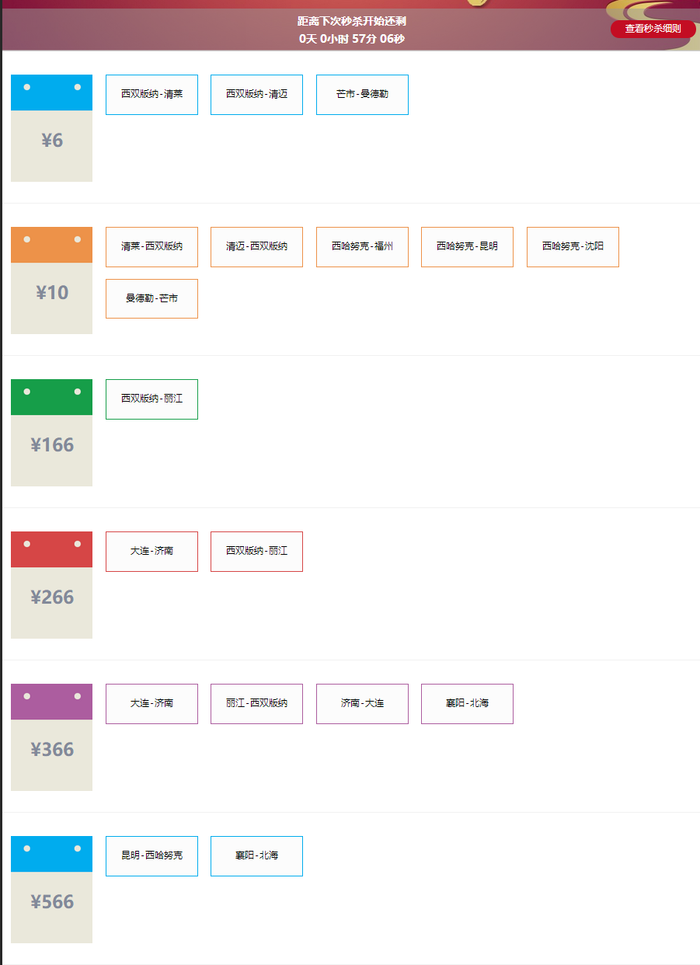This screenshot has width=700, height=965.
Task: Click the flash sale countdown timer text
Action: [351, 38]
